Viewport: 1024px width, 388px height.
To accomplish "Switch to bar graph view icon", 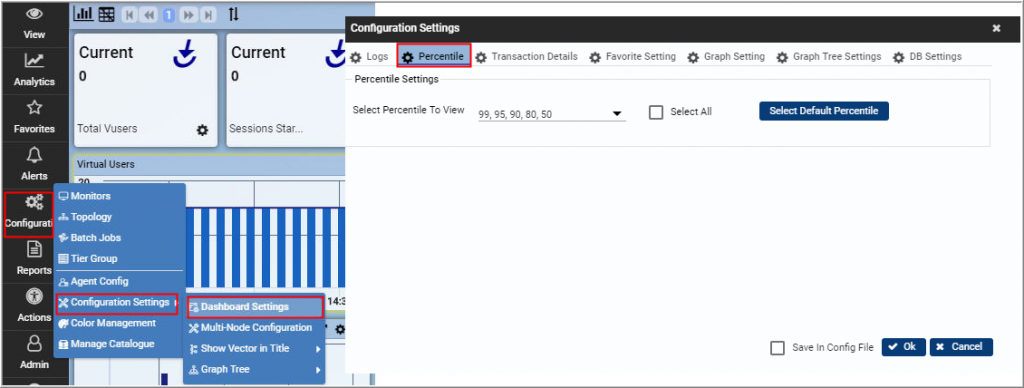I will click(x=84, y=14).
